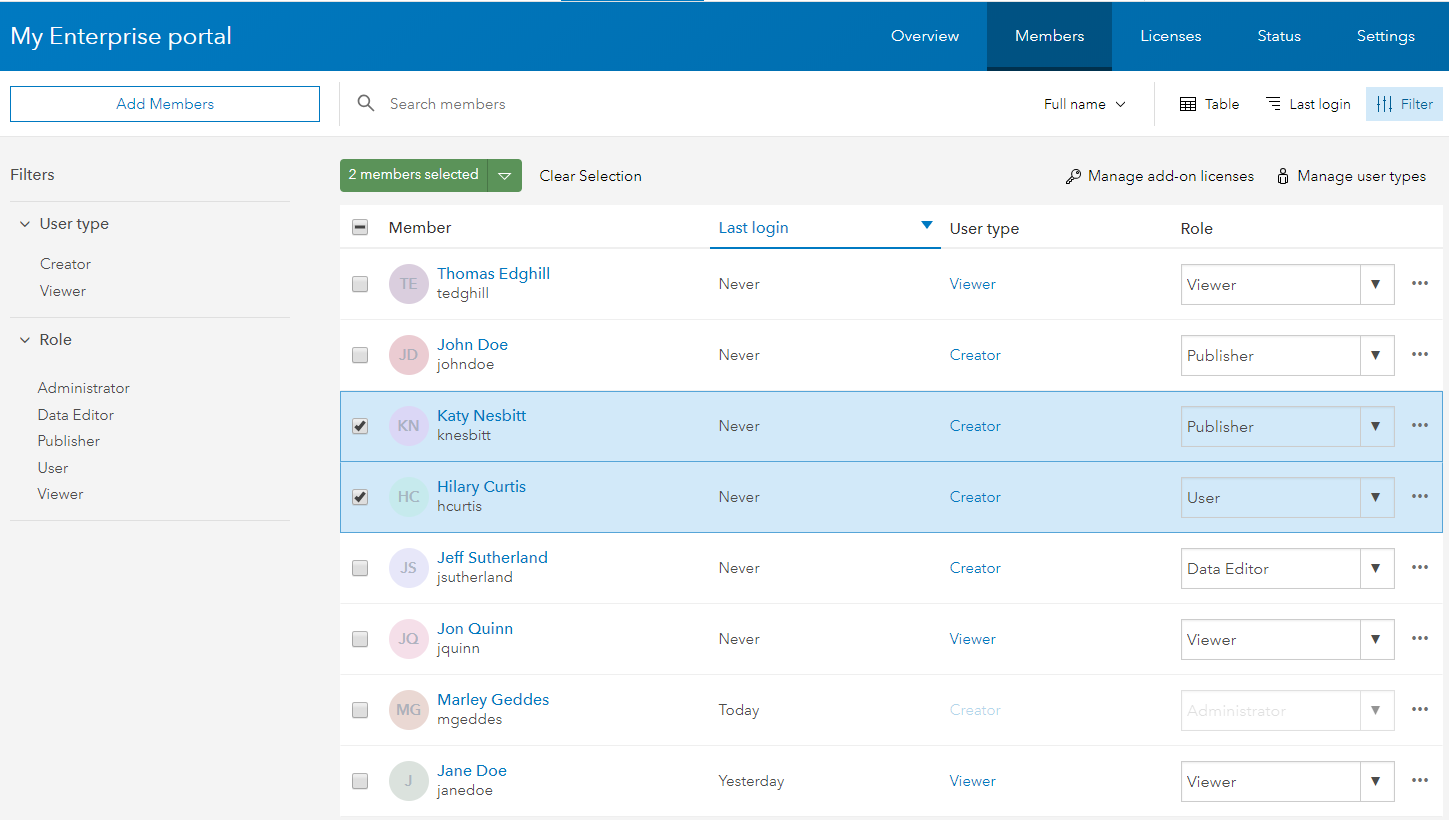Click the Clear Selection link
Viewport: 1449px width, 820px height.
[x=590, y=175]
